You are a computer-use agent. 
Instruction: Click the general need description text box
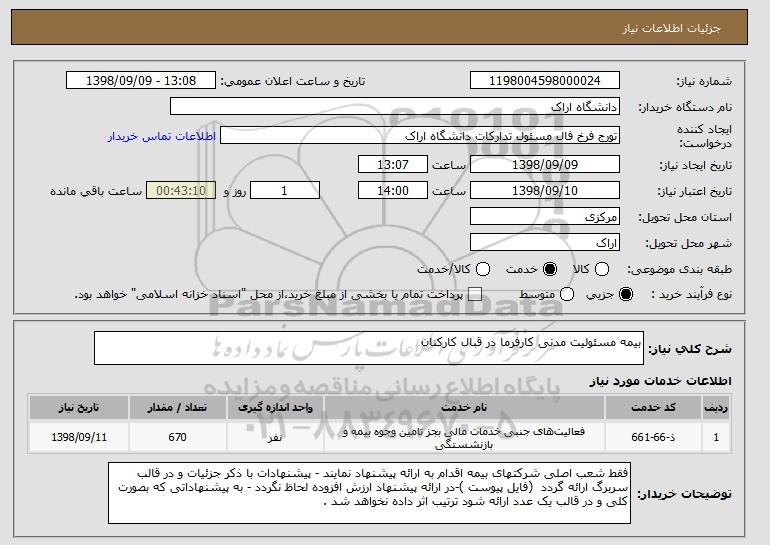pos(369,348)
